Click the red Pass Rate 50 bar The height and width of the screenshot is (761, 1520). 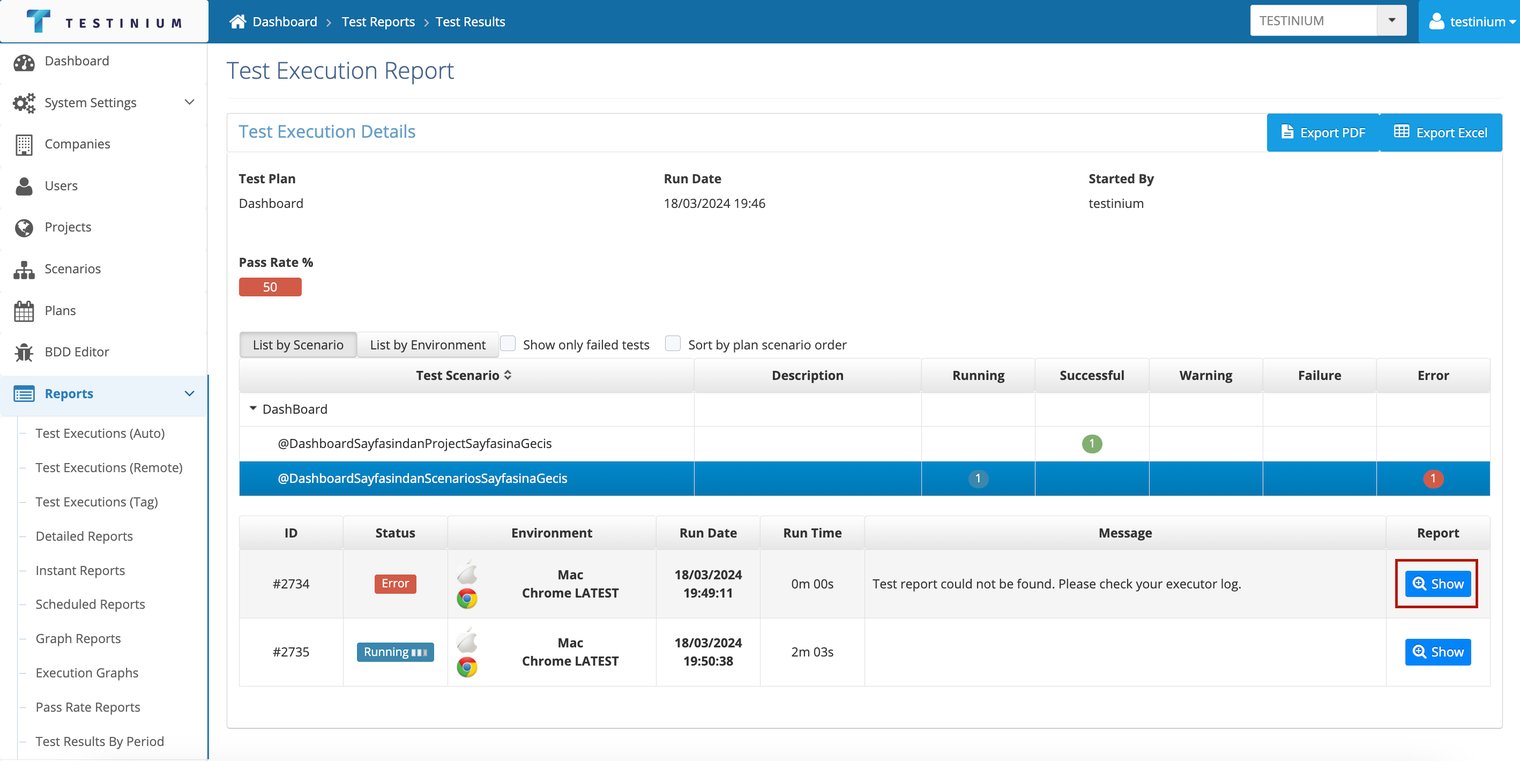click(270, 287)
